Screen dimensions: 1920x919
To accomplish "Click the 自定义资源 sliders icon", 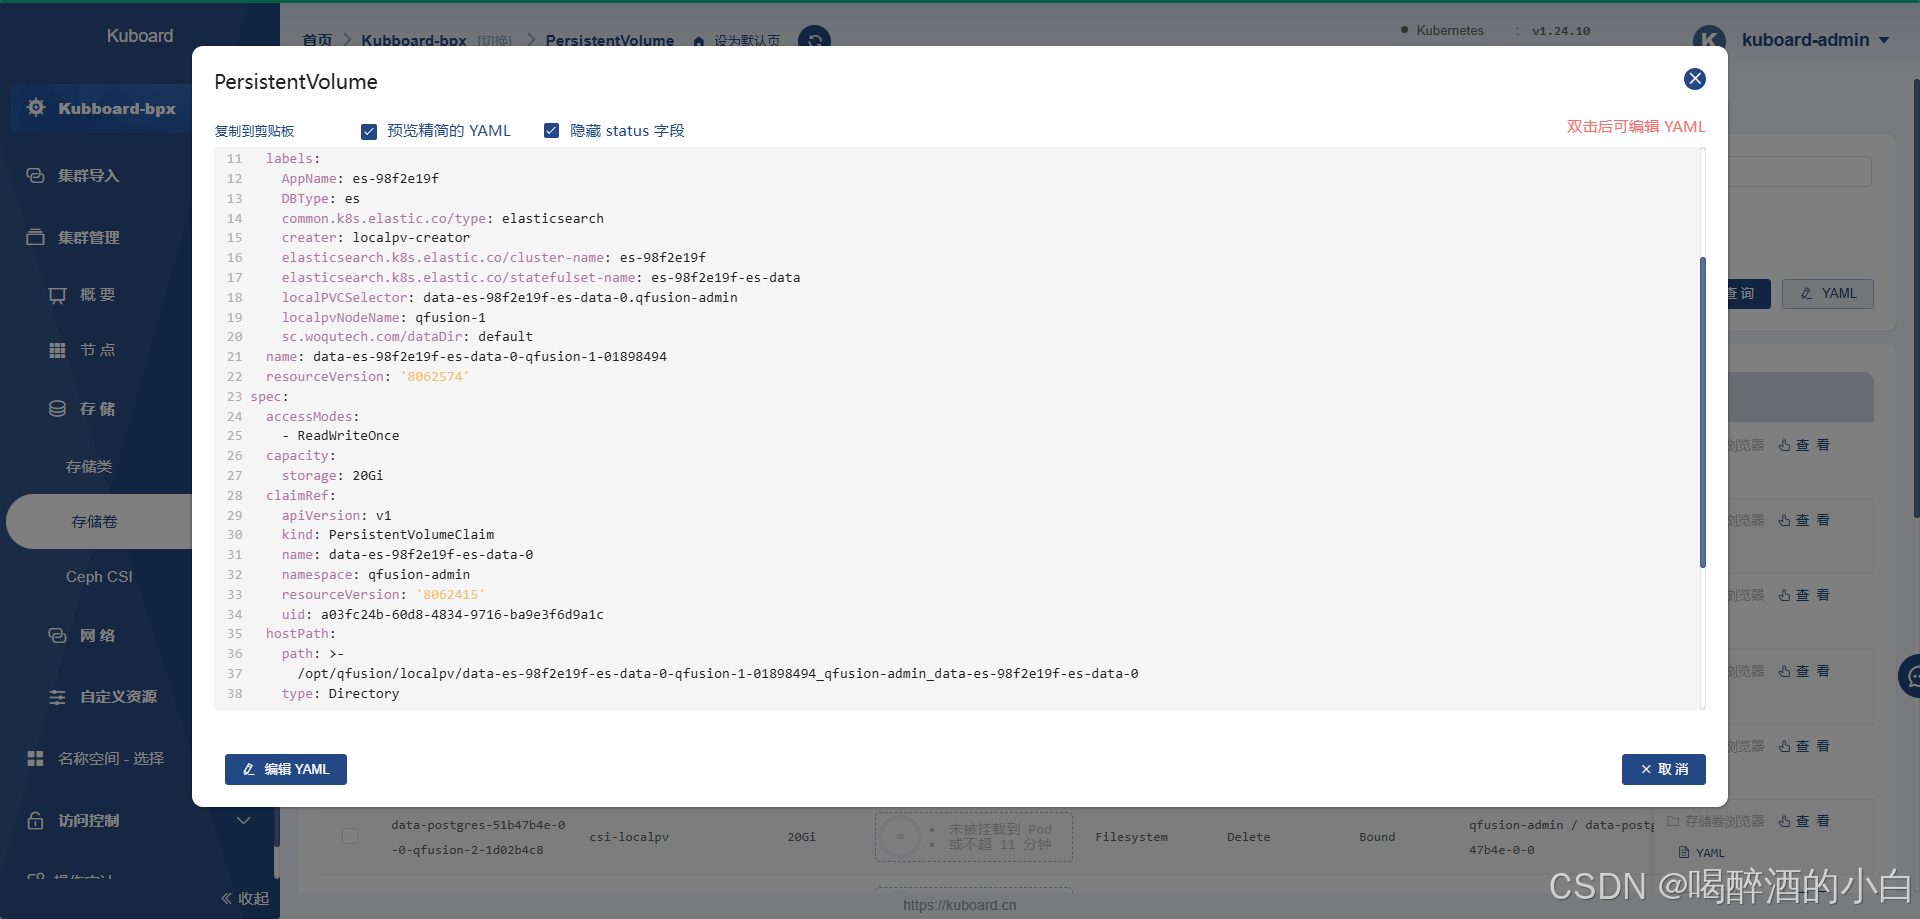I will point(57,697).
